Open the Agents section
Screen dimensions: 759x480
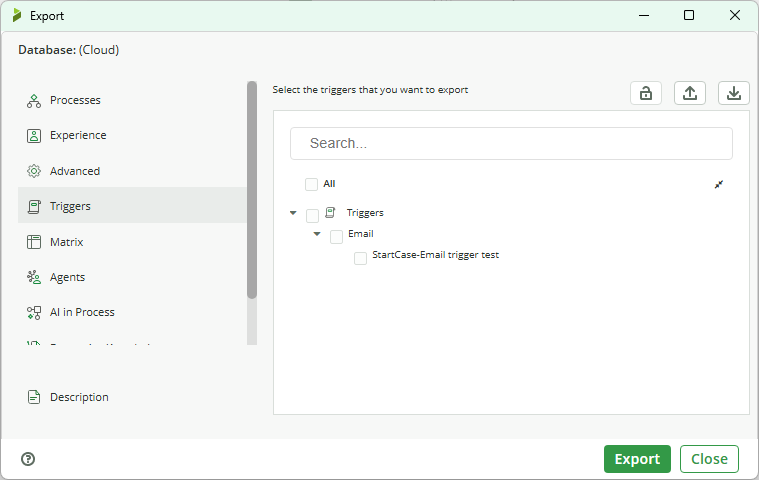point(132,277)
